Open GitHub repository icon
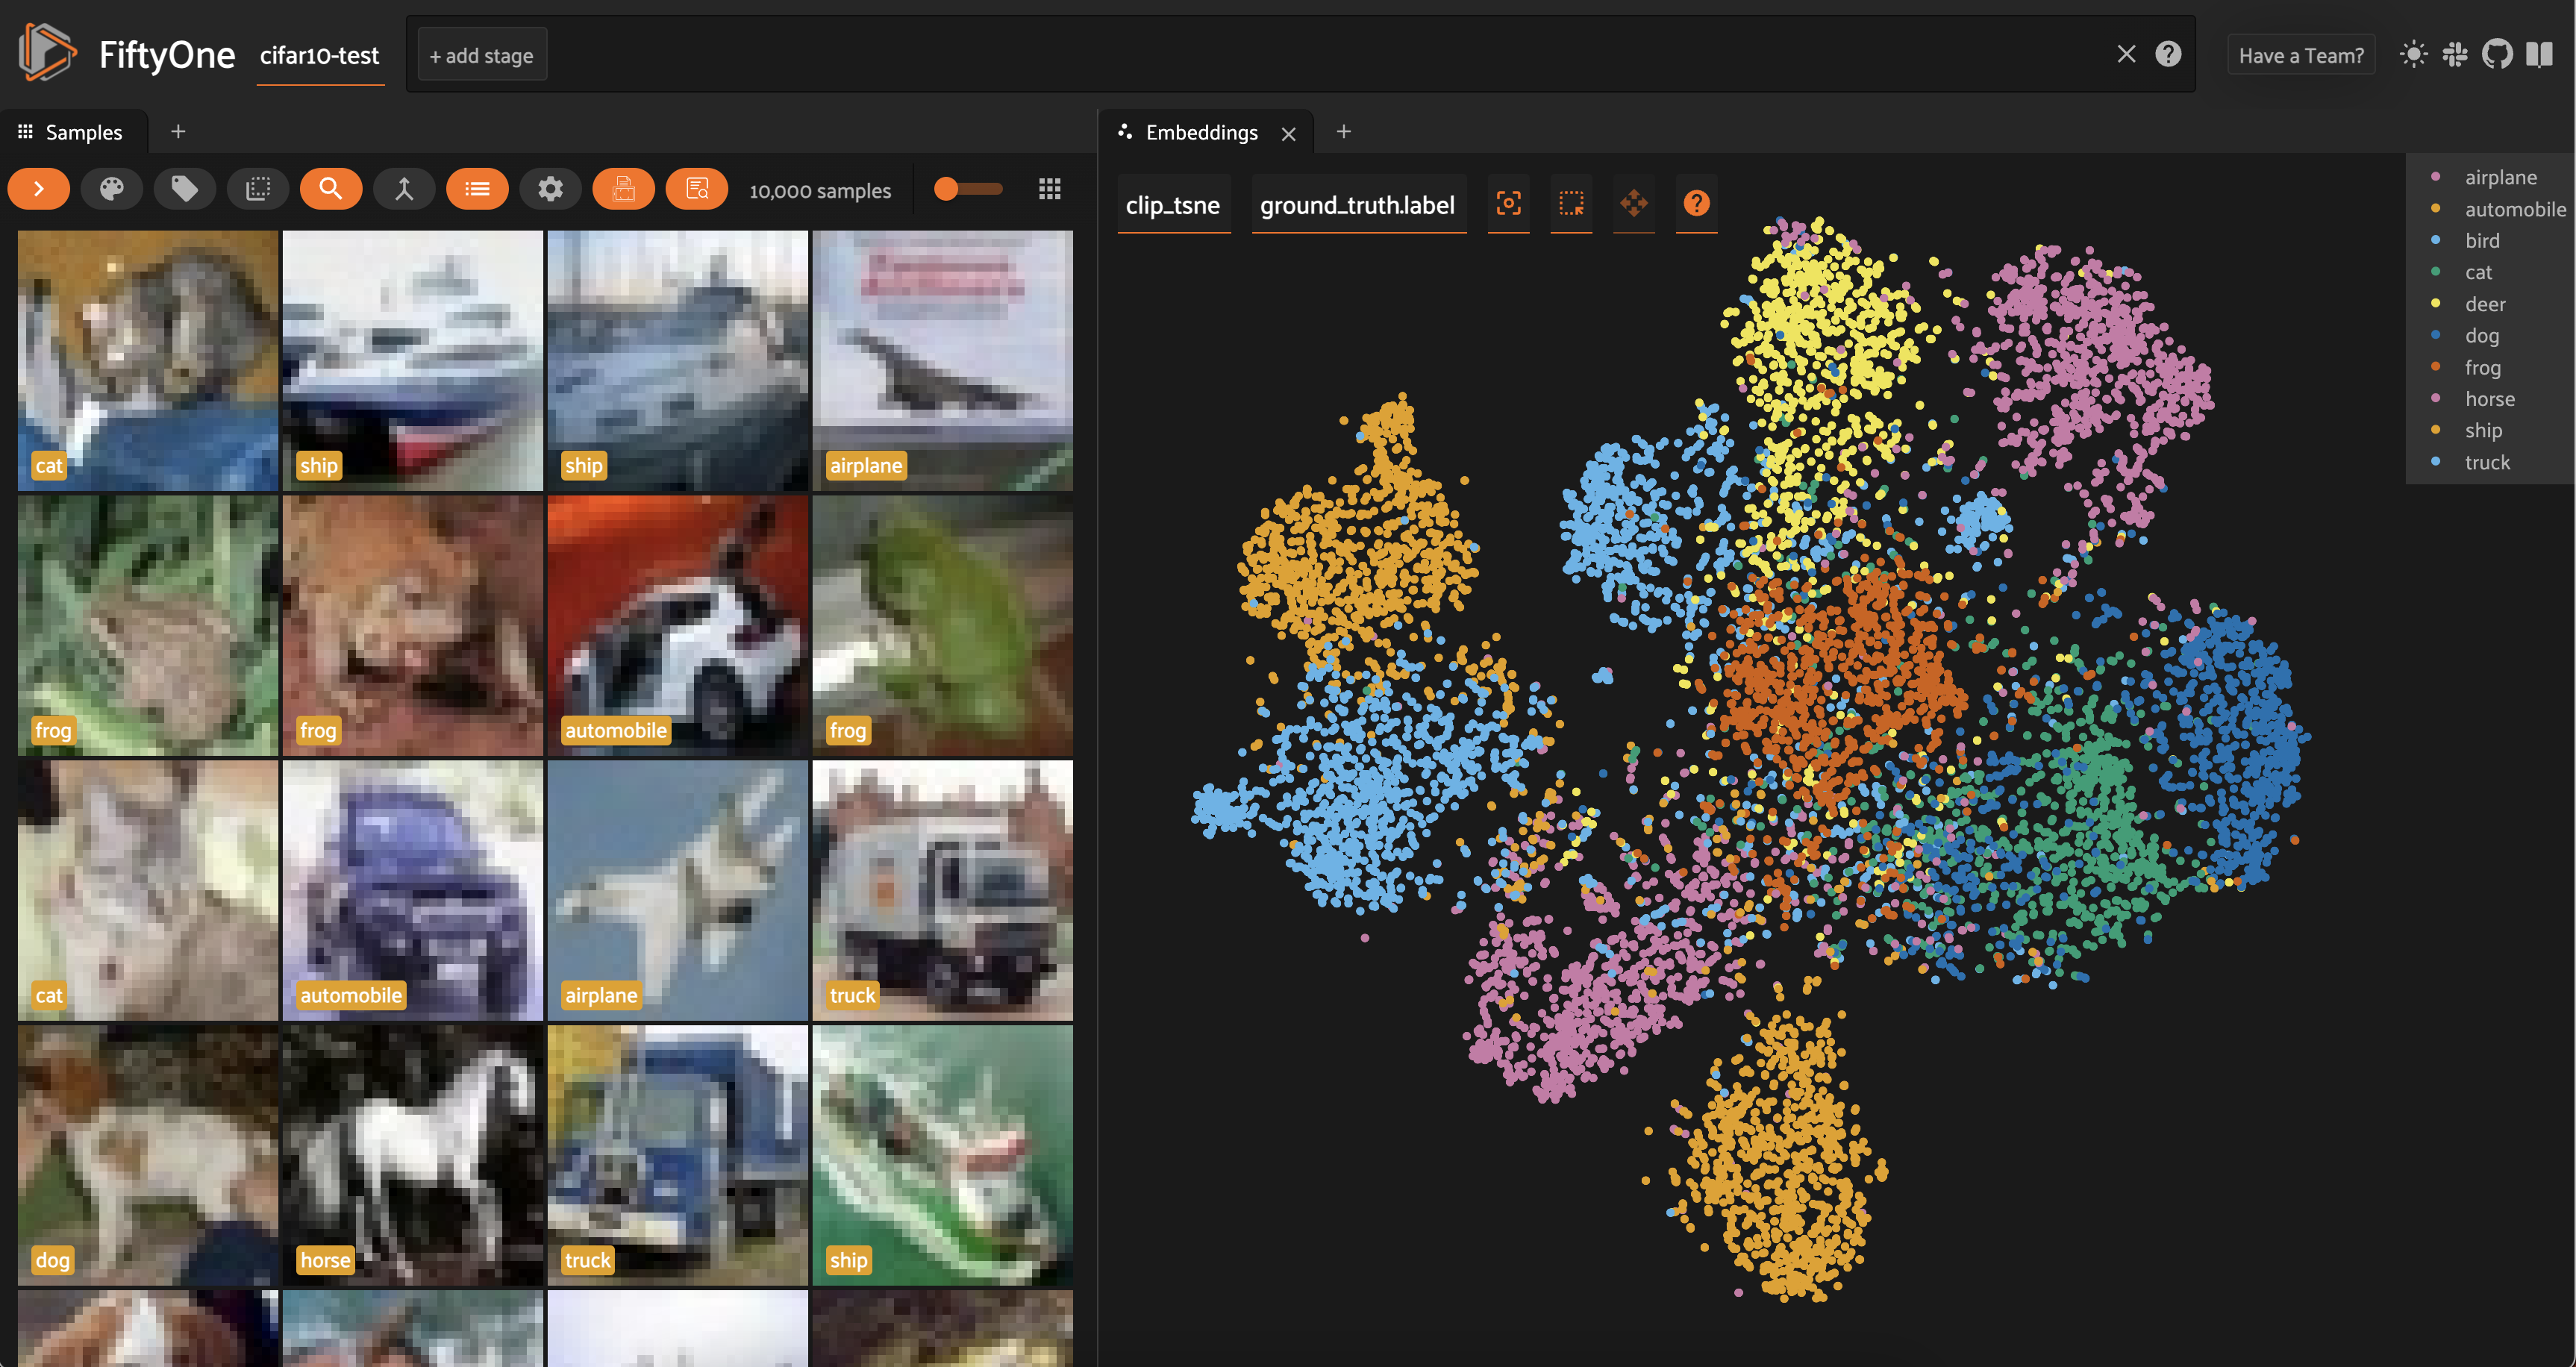2576x1367 pixels. click(2497, 54)
